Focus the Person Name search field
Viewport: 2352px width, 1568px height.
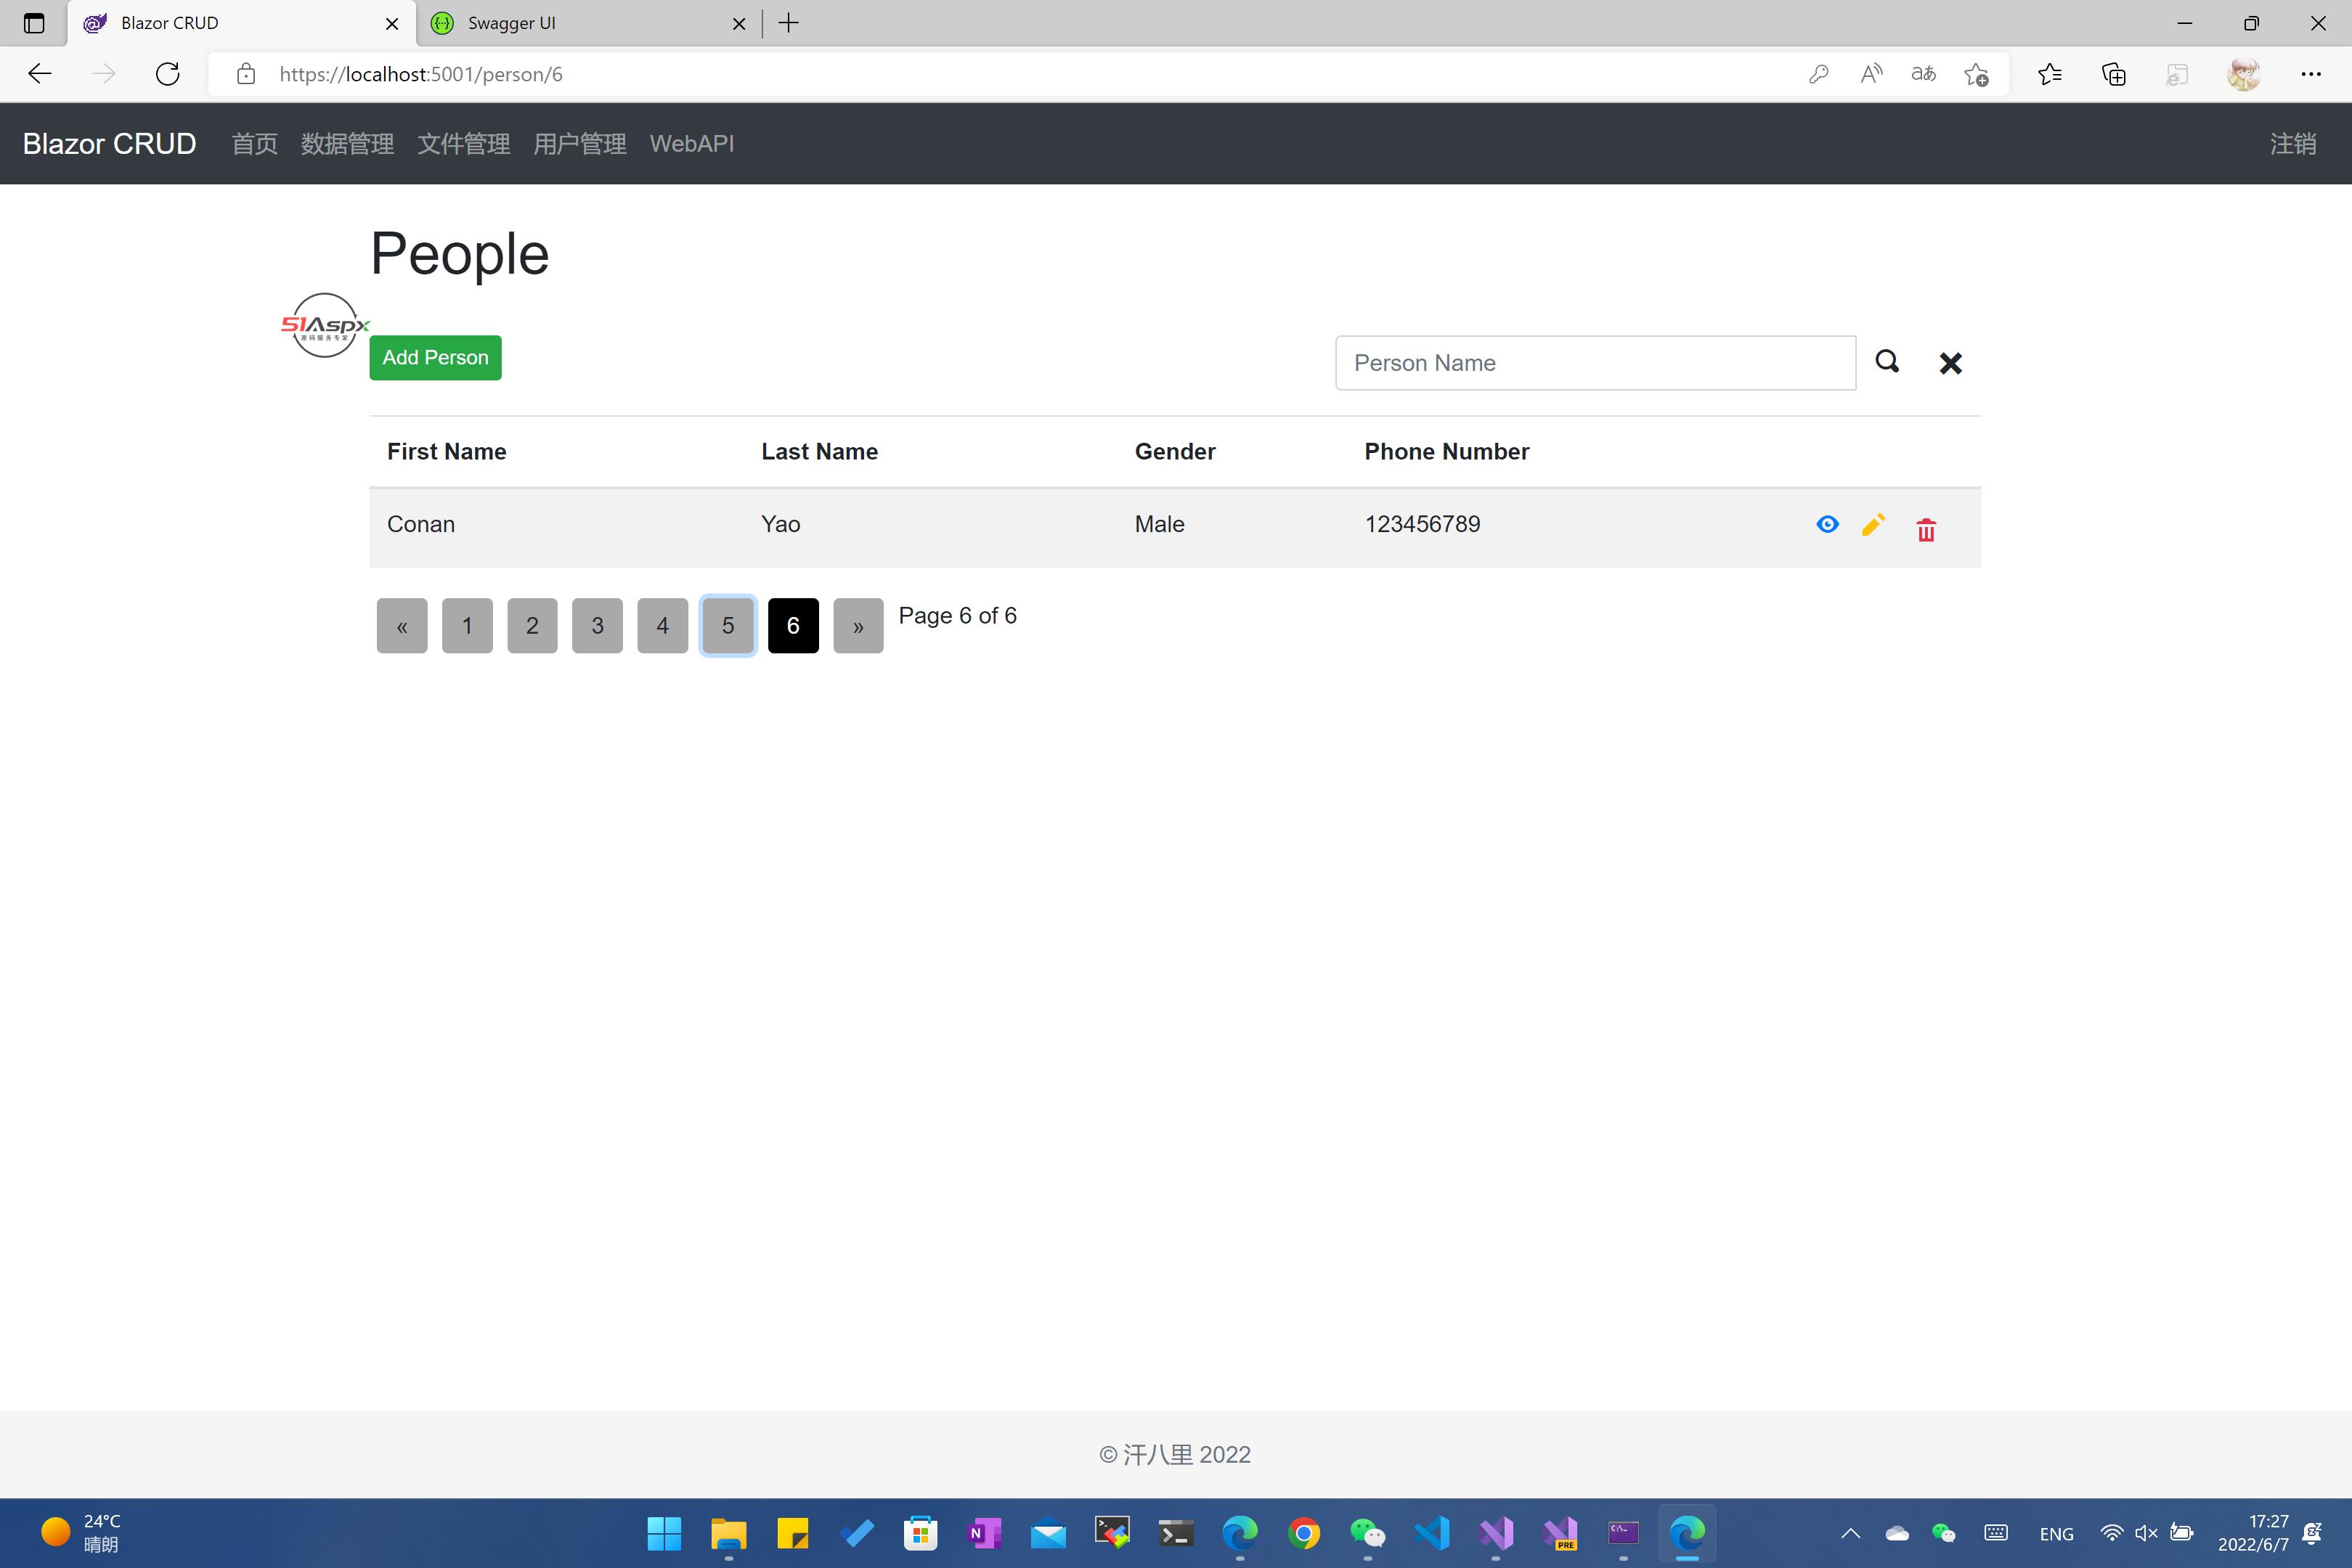[x=1595, y=363]
